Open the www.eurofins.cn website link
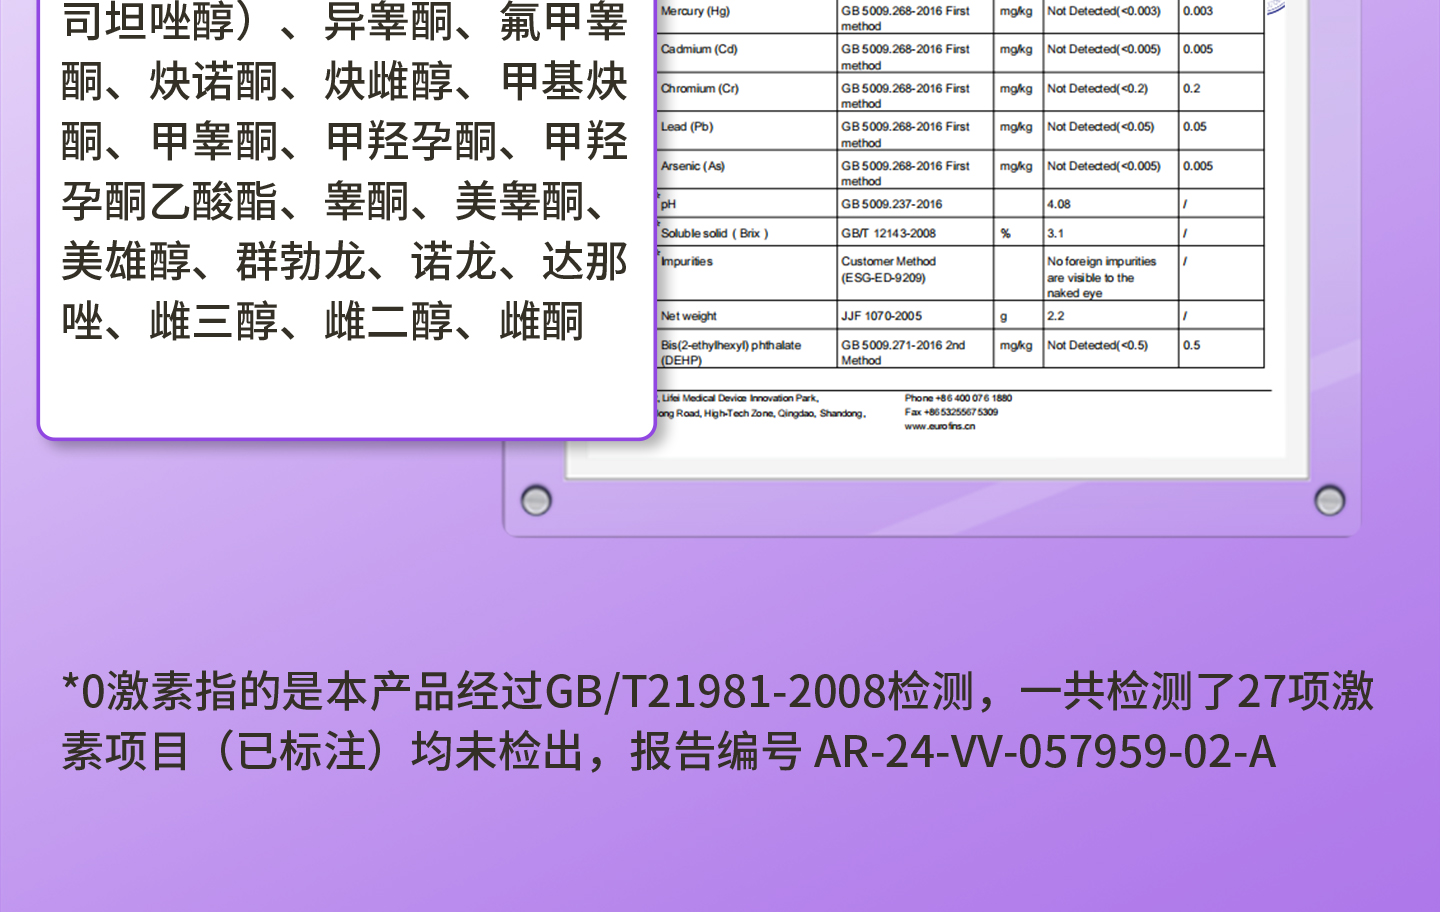Image resolution: width=1440 pixels, height=912 pixels. pos(939,427)
